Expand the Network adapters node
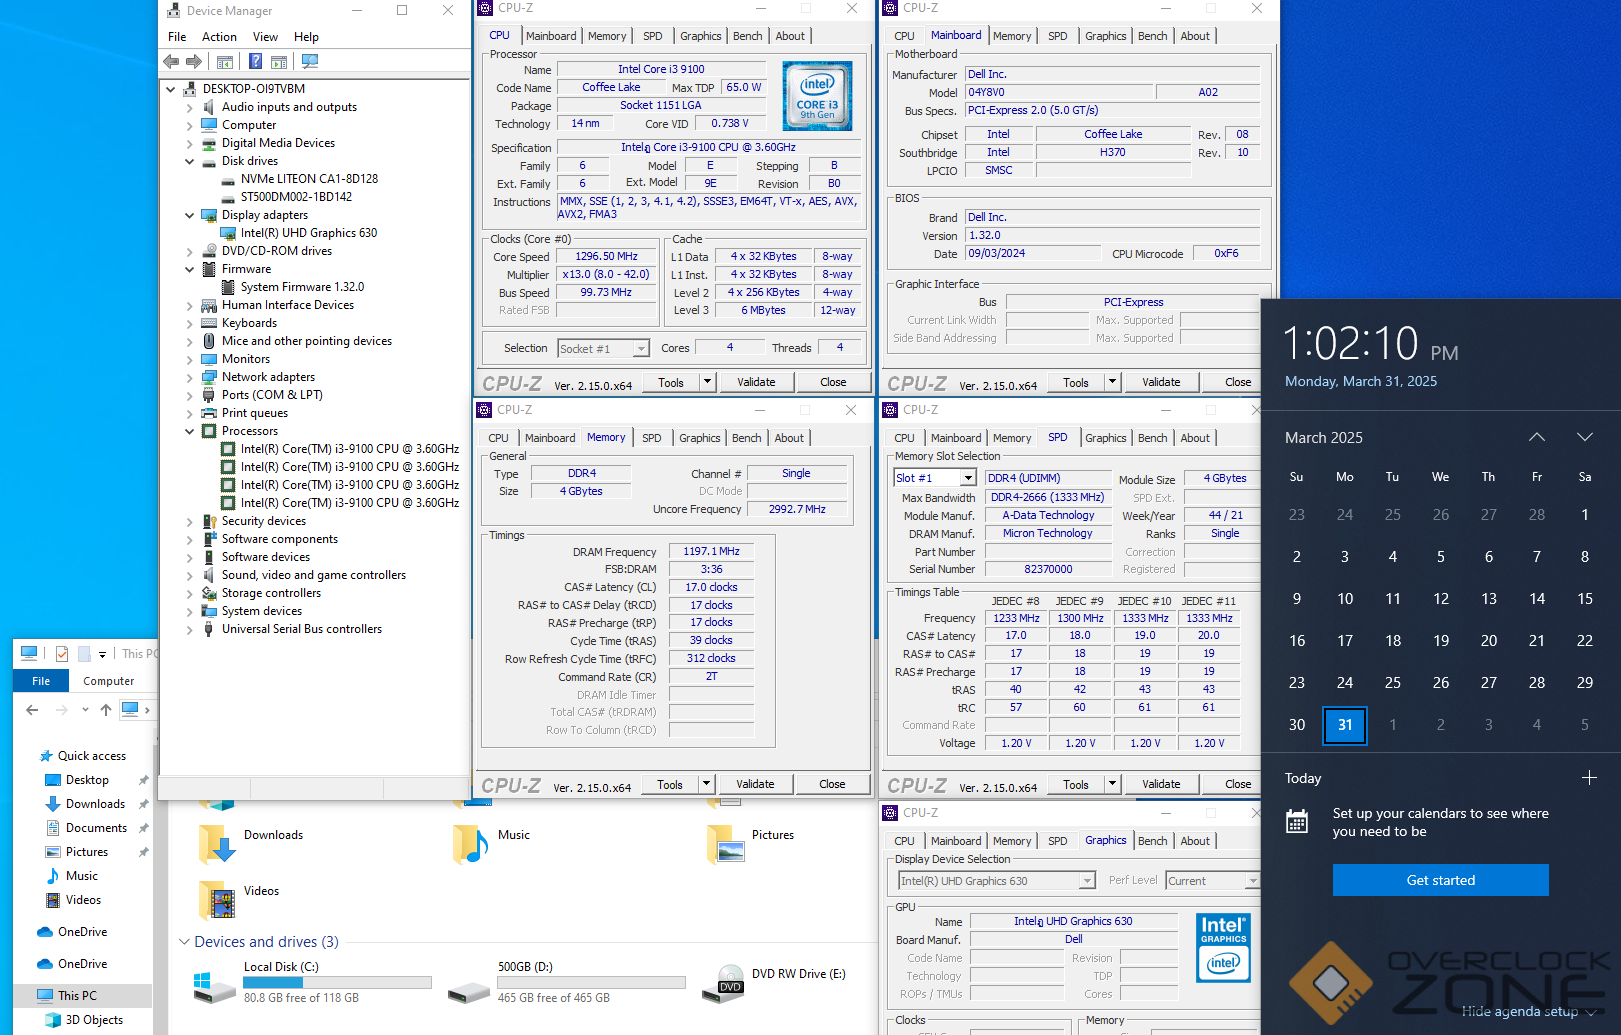Viewport: 1621px width, 1035px height. point(190,378)
